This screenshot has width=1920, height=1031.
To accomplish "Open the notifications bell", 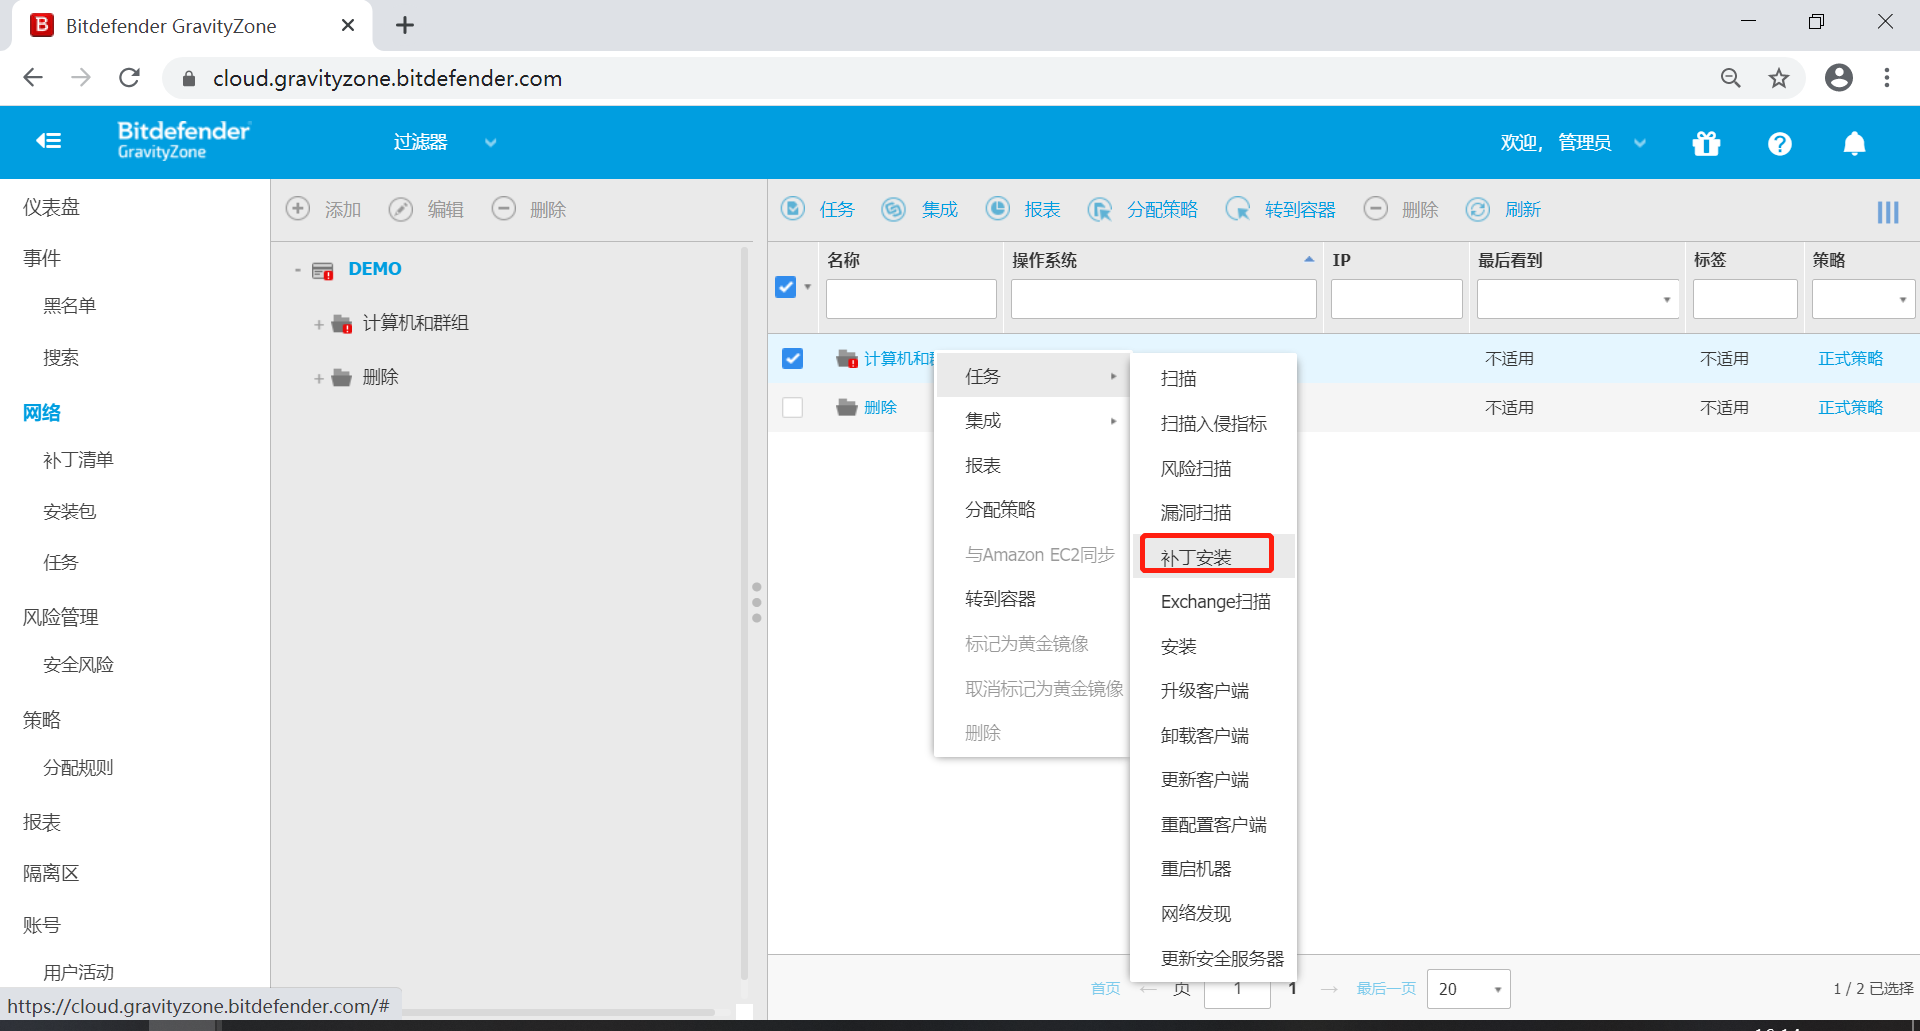I will point(1854,143).
